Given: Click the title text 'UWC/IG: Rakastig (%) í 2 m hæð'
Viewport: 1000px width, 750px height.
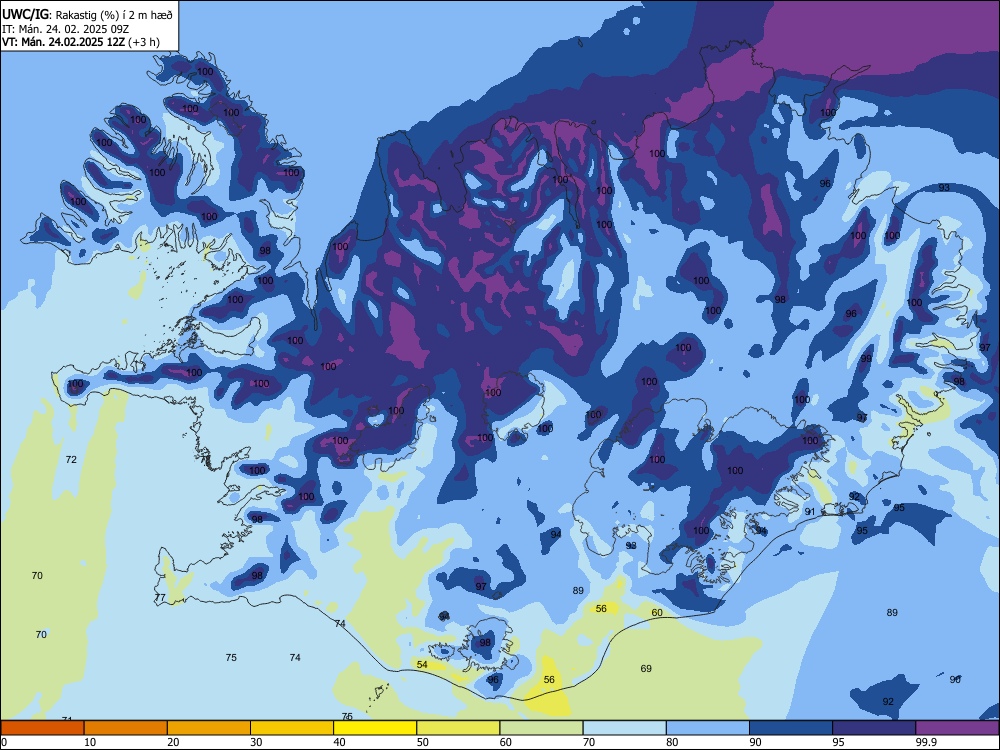Looking at the screenshot, I should tap(87, 14).
